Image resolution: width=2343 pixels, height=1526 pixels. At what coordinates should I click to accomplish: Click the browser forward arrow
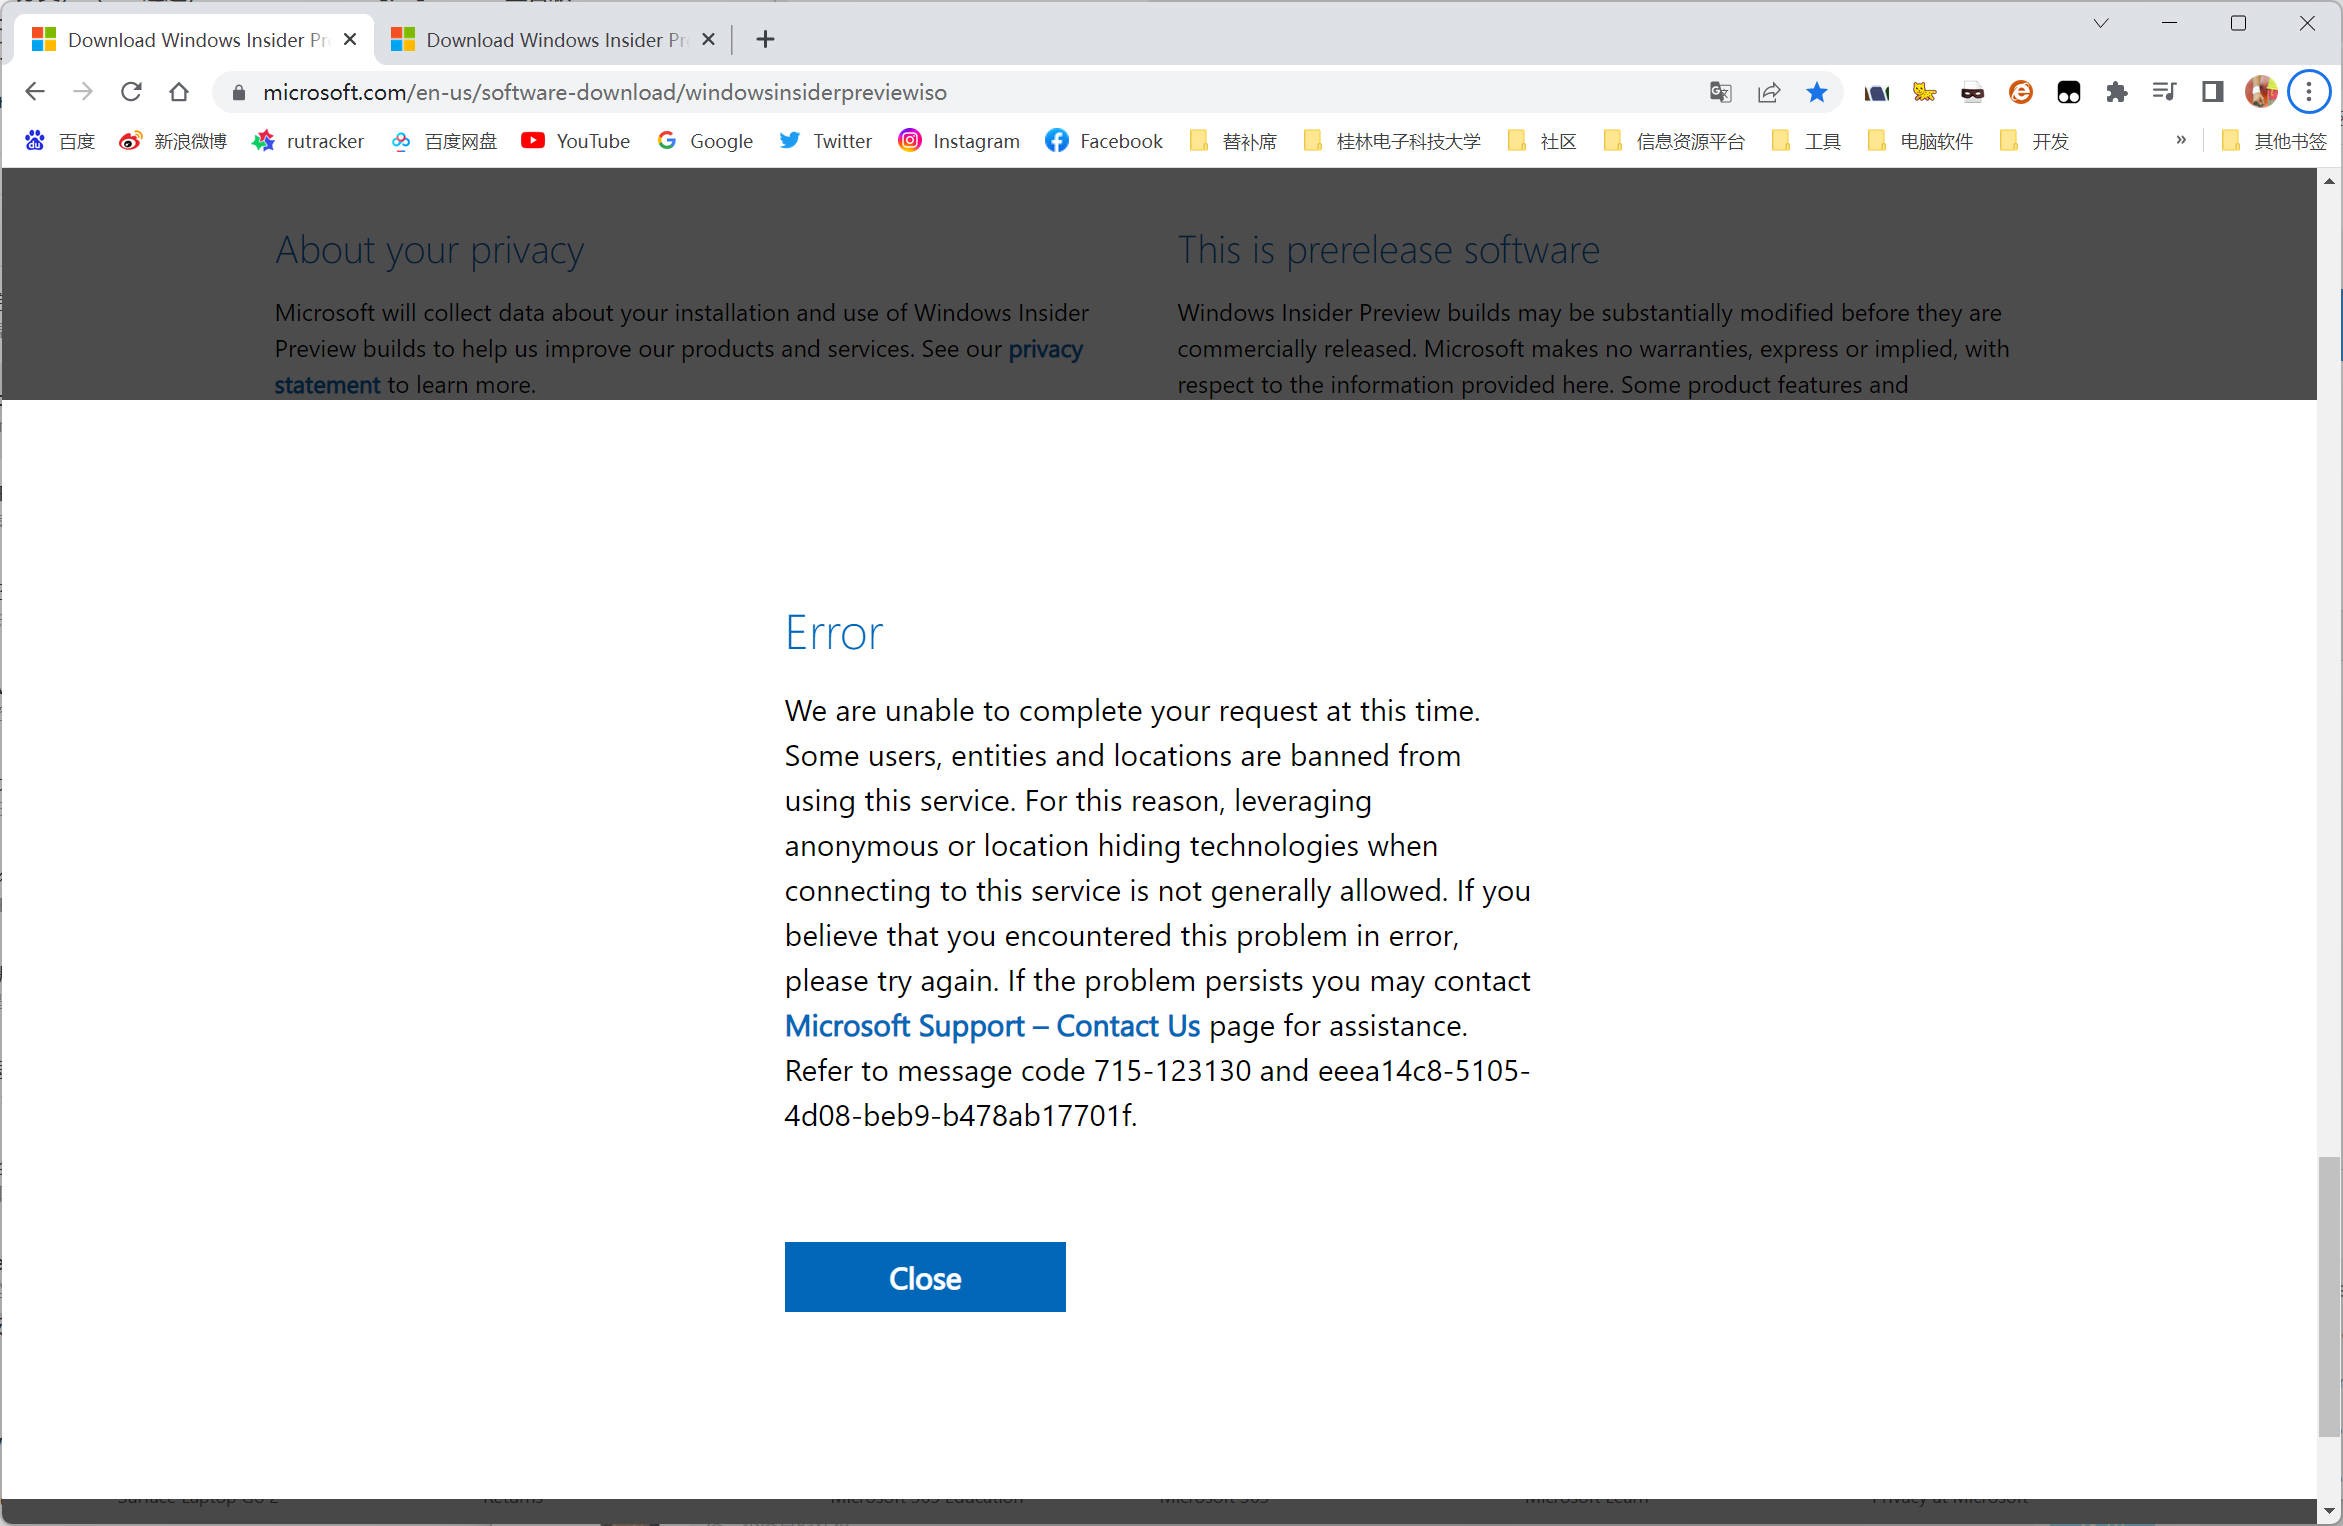83,92
